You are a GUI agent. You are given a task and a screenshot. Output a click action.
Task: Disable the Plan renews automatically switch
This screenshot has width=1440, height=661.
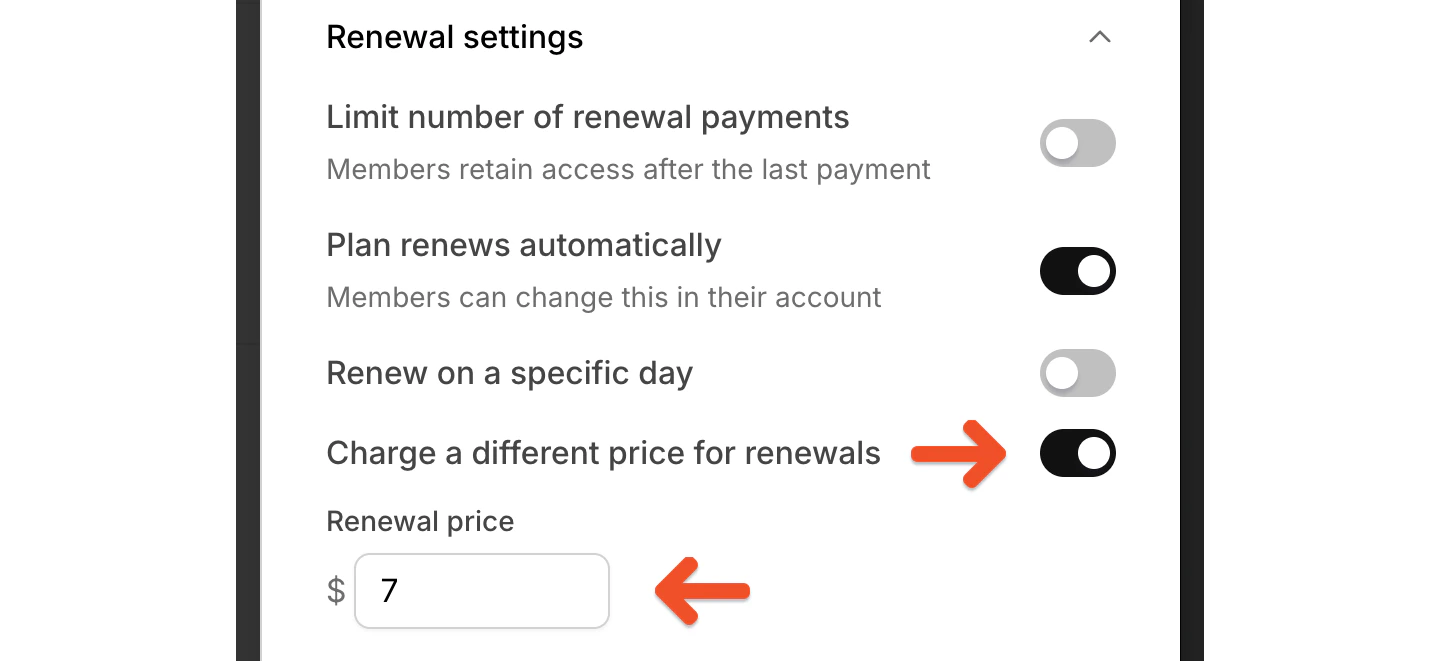point(1077,271)
